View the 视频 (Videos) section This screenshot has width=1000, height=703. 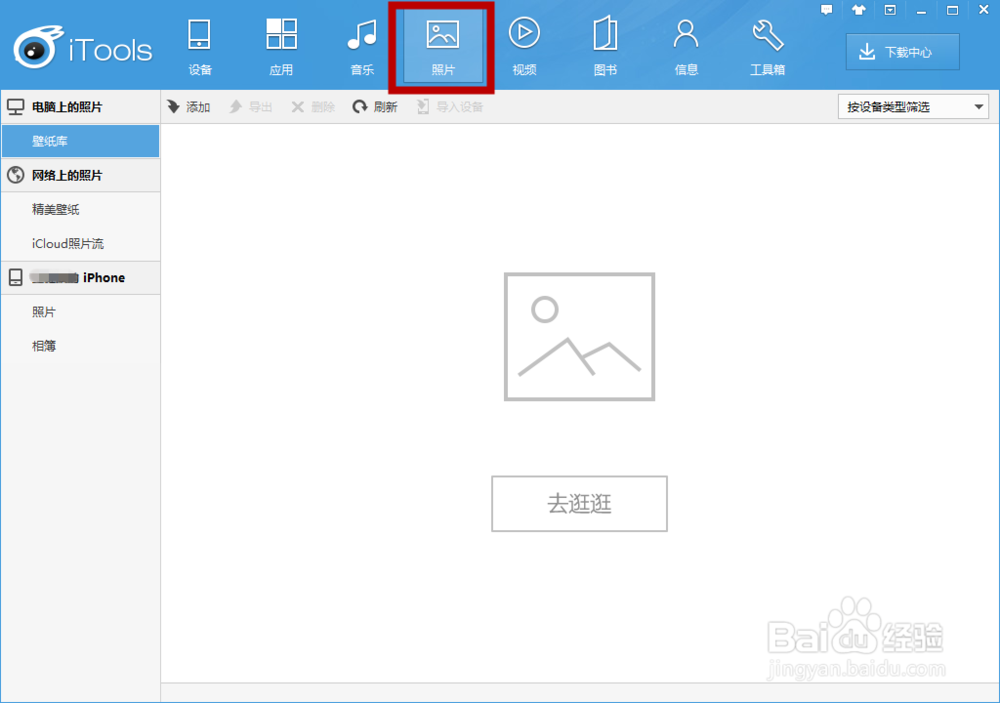coord(523,45)
